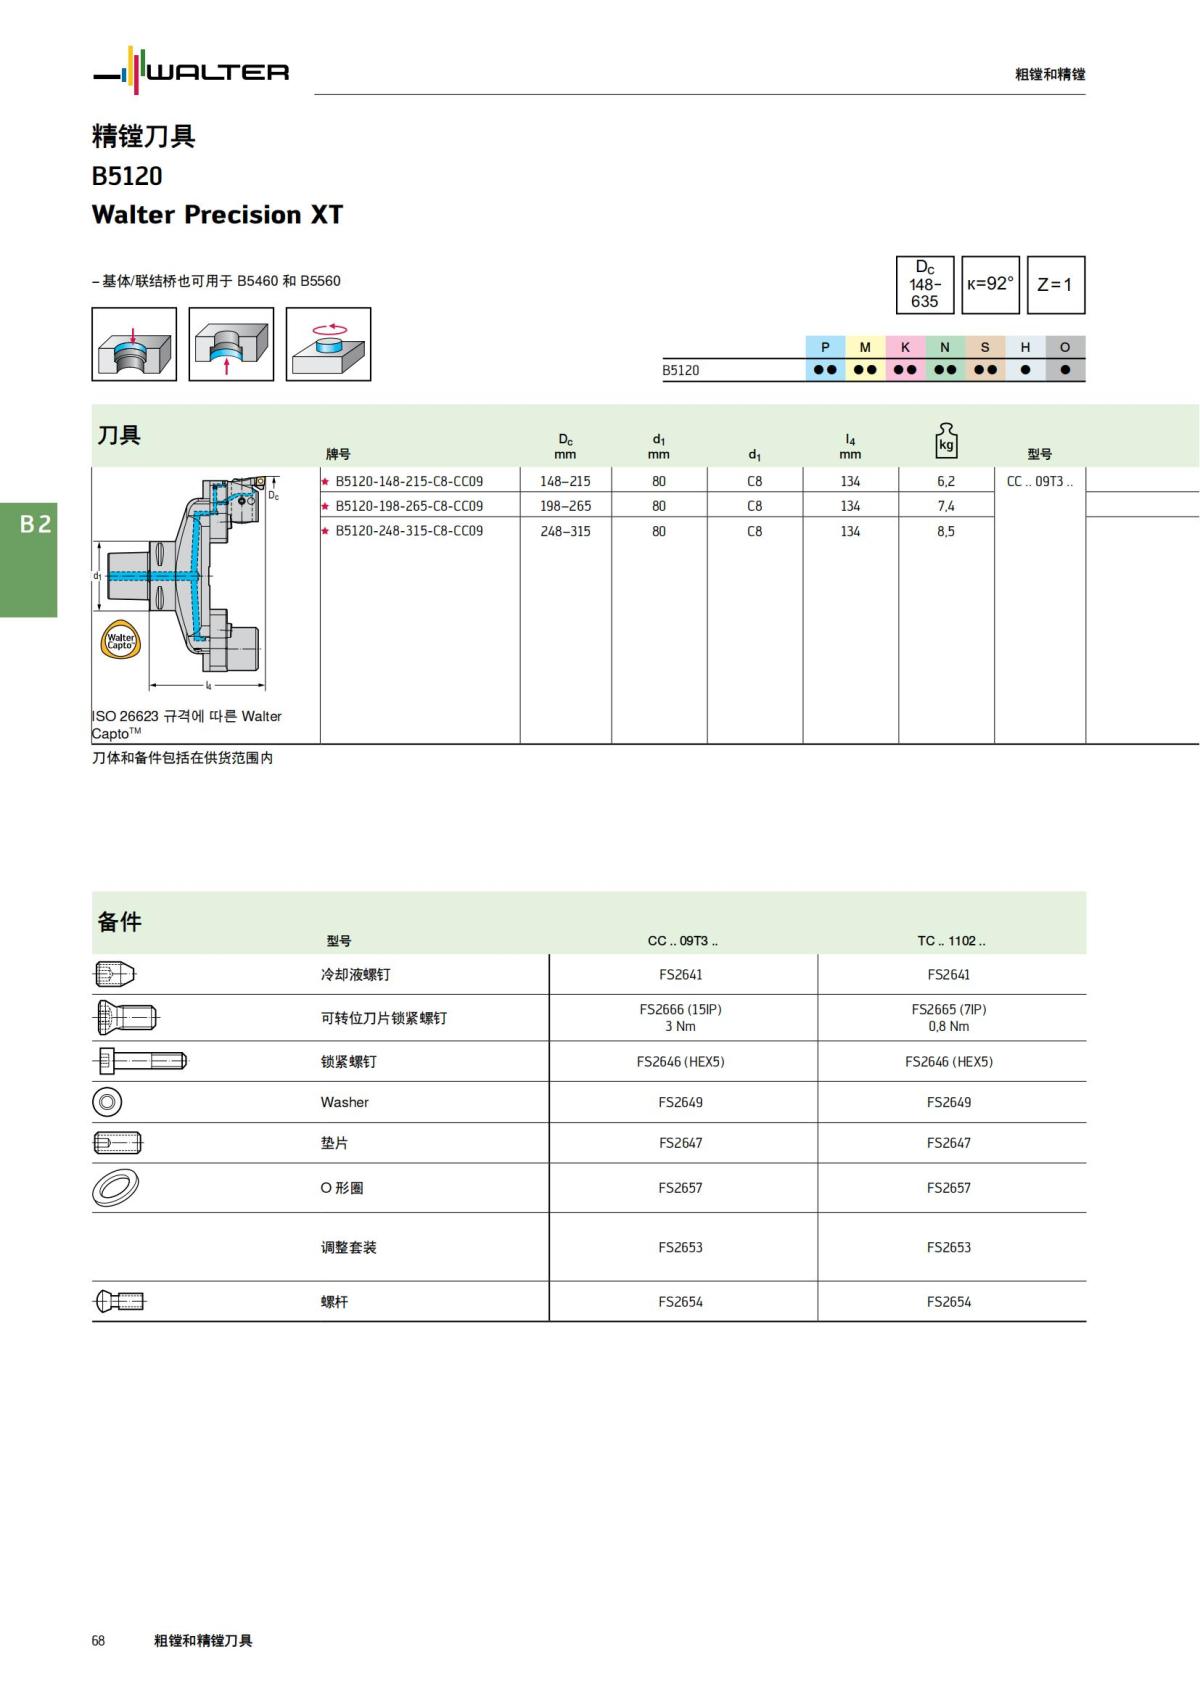
Task: Click part number B5120-148-215-C8-CC09
Action: [x=409, y=481]
